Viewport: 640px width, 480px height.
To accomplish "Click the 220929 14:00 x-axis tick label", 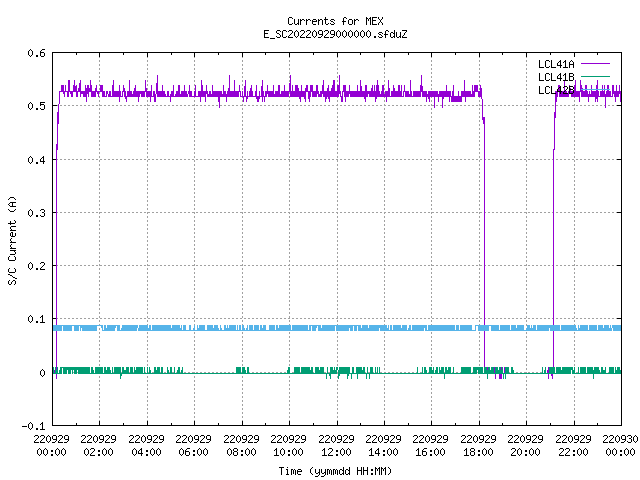I will tap(383, 445).
